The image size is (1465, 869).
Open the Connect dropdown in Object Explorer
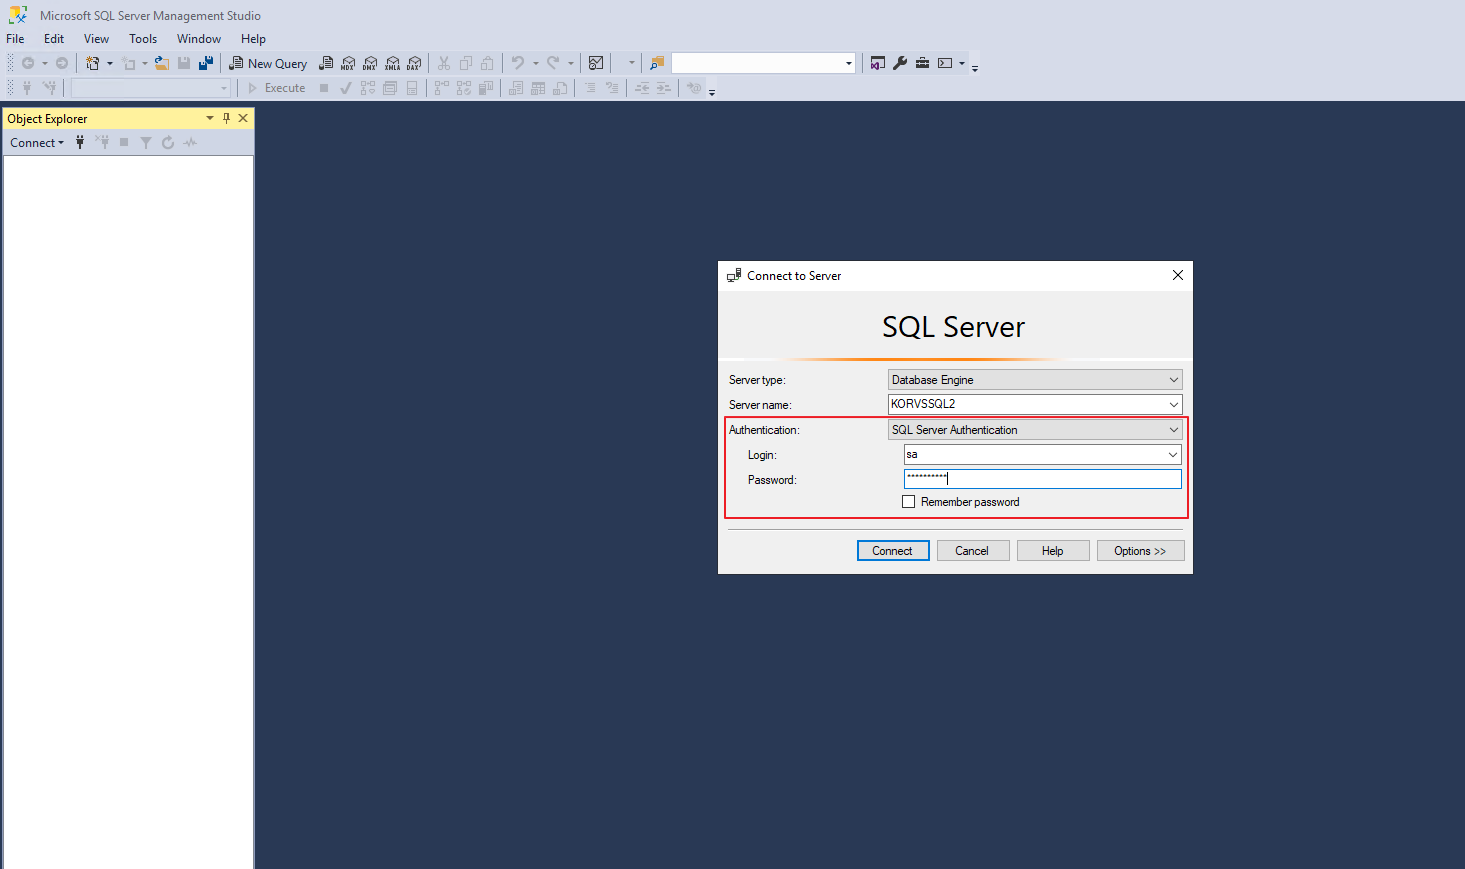tap(37, 142)
